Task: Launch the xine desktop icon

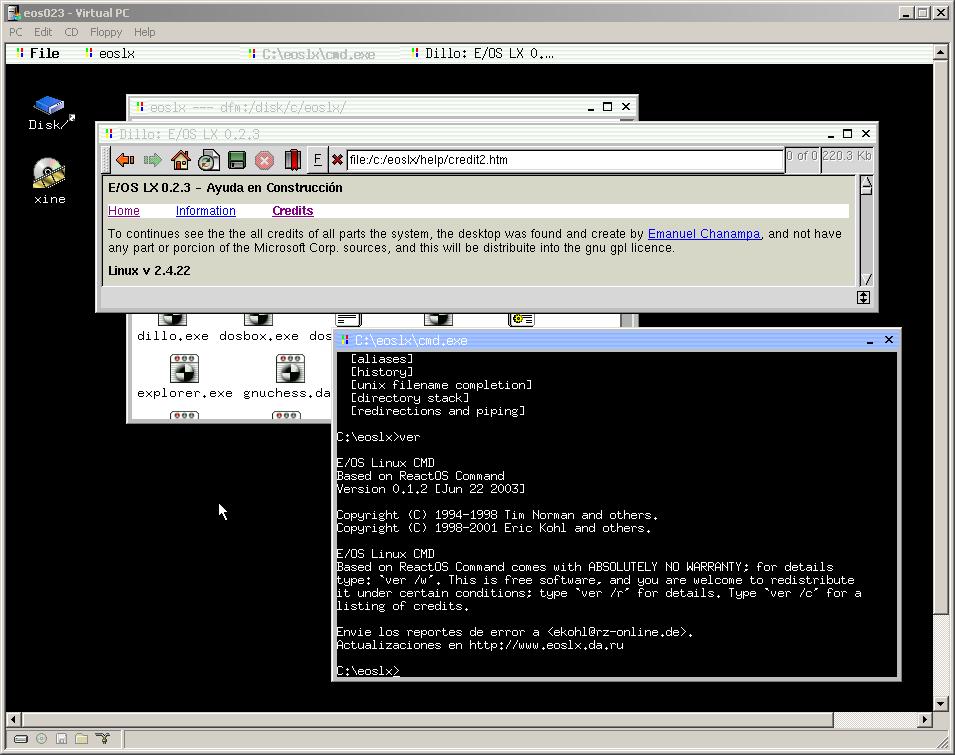Action: tap(49, 181)
